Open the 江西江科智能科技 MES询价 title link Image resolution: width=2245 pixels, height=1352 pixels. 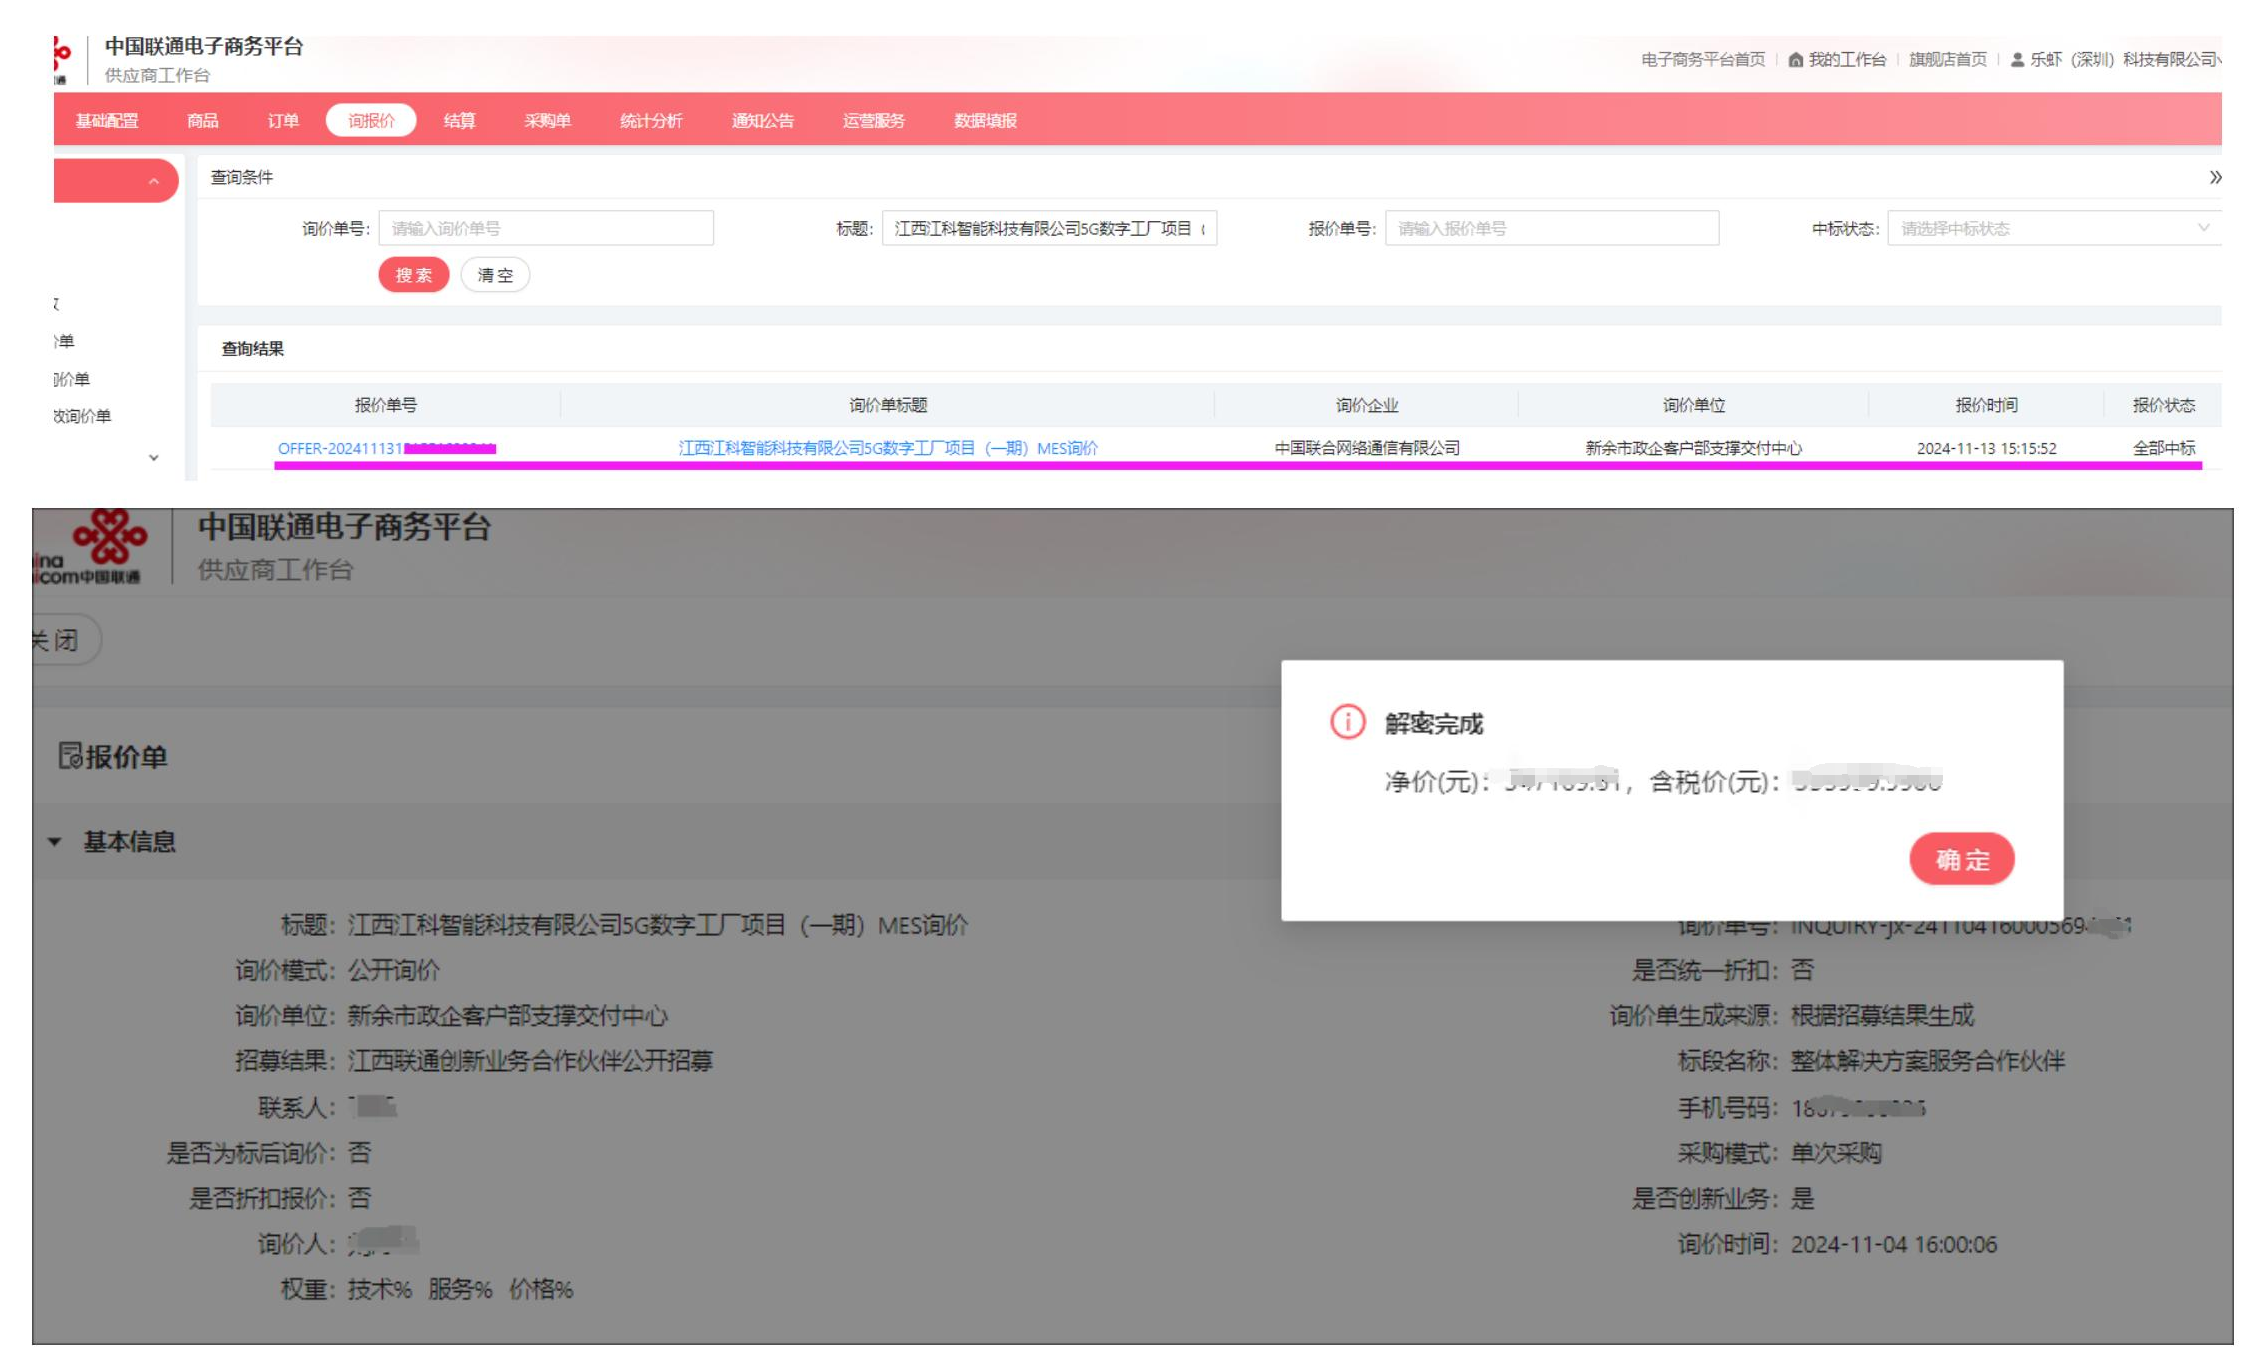[887, 448]
